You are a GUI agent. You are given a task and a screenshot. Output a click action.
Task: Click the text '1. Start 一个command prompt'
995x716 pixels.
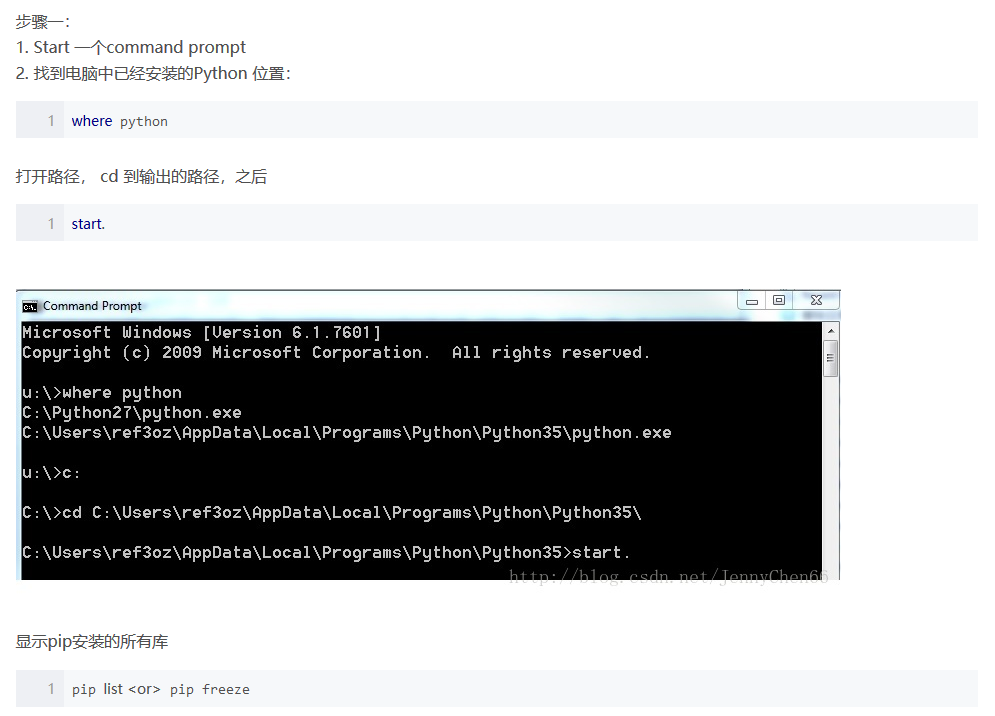pos(131,48)
